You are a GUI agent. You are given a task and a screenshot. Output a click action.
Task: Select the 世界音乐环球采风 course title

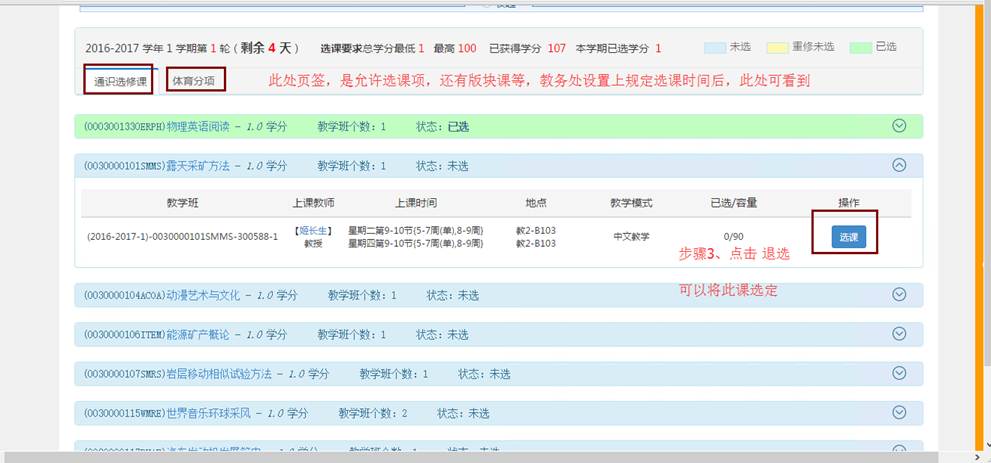(x=208, y=413)
